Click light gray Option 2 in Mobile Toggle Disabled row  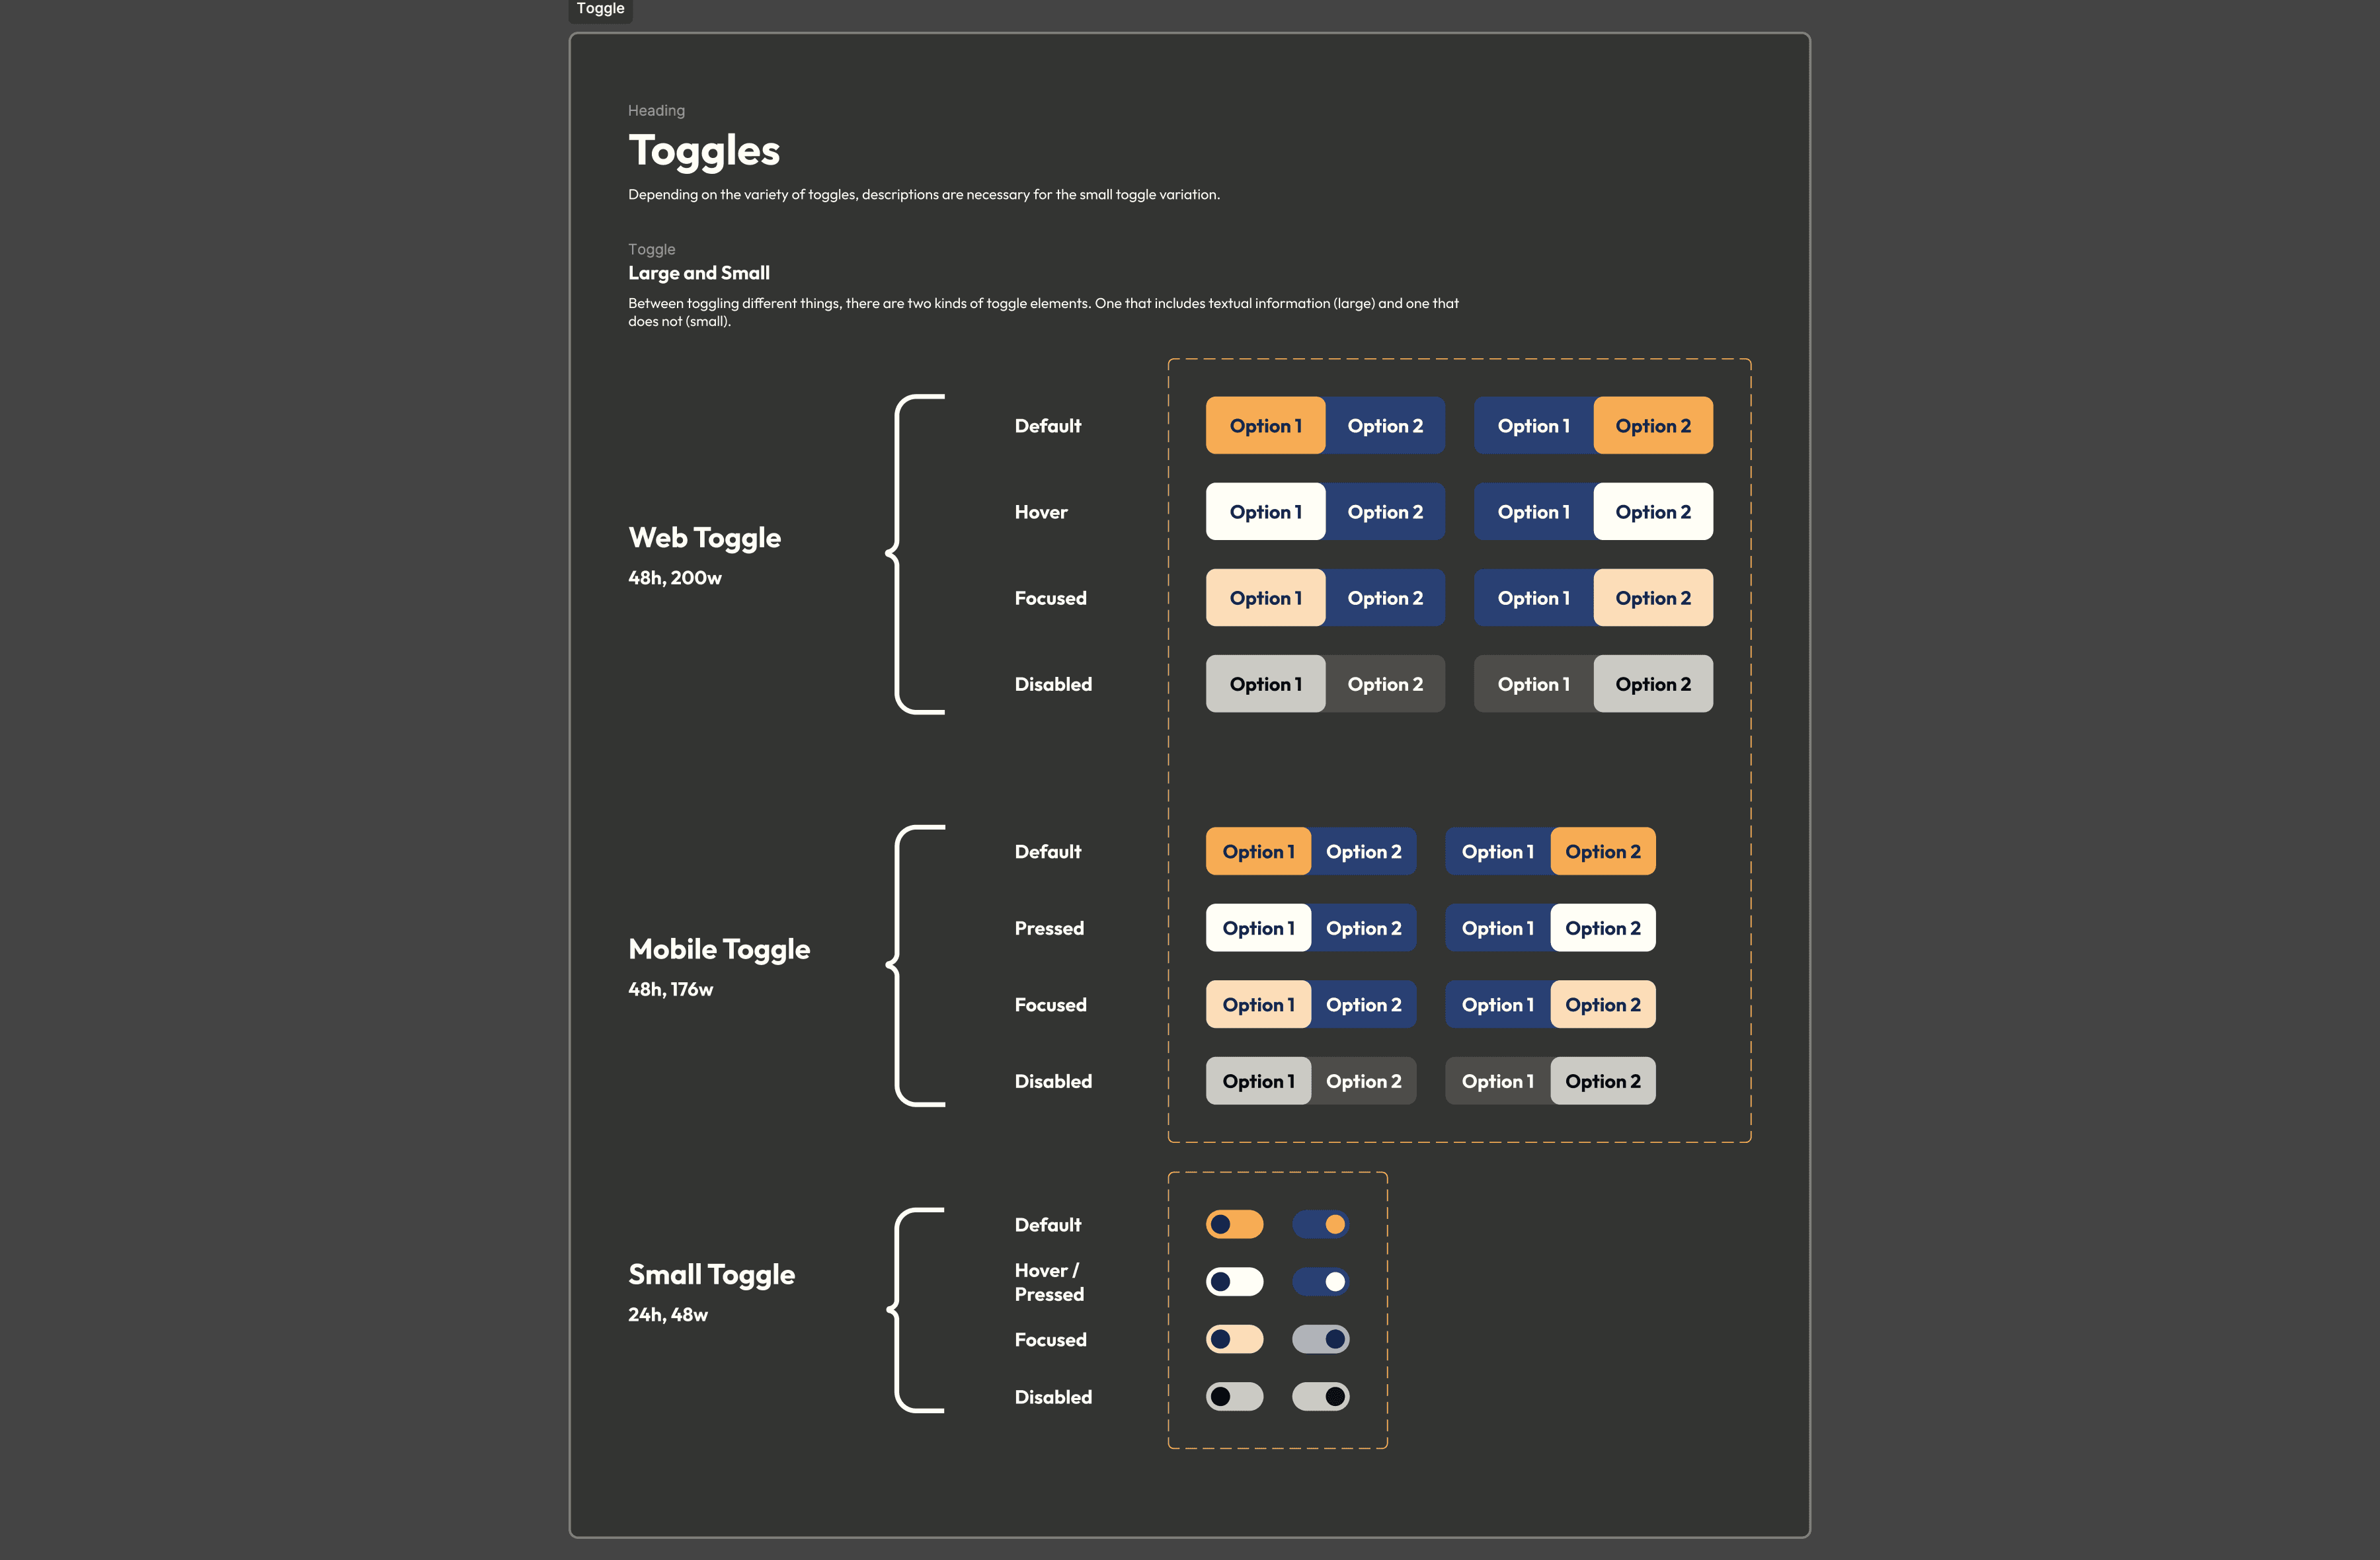coord(1603,1081)
